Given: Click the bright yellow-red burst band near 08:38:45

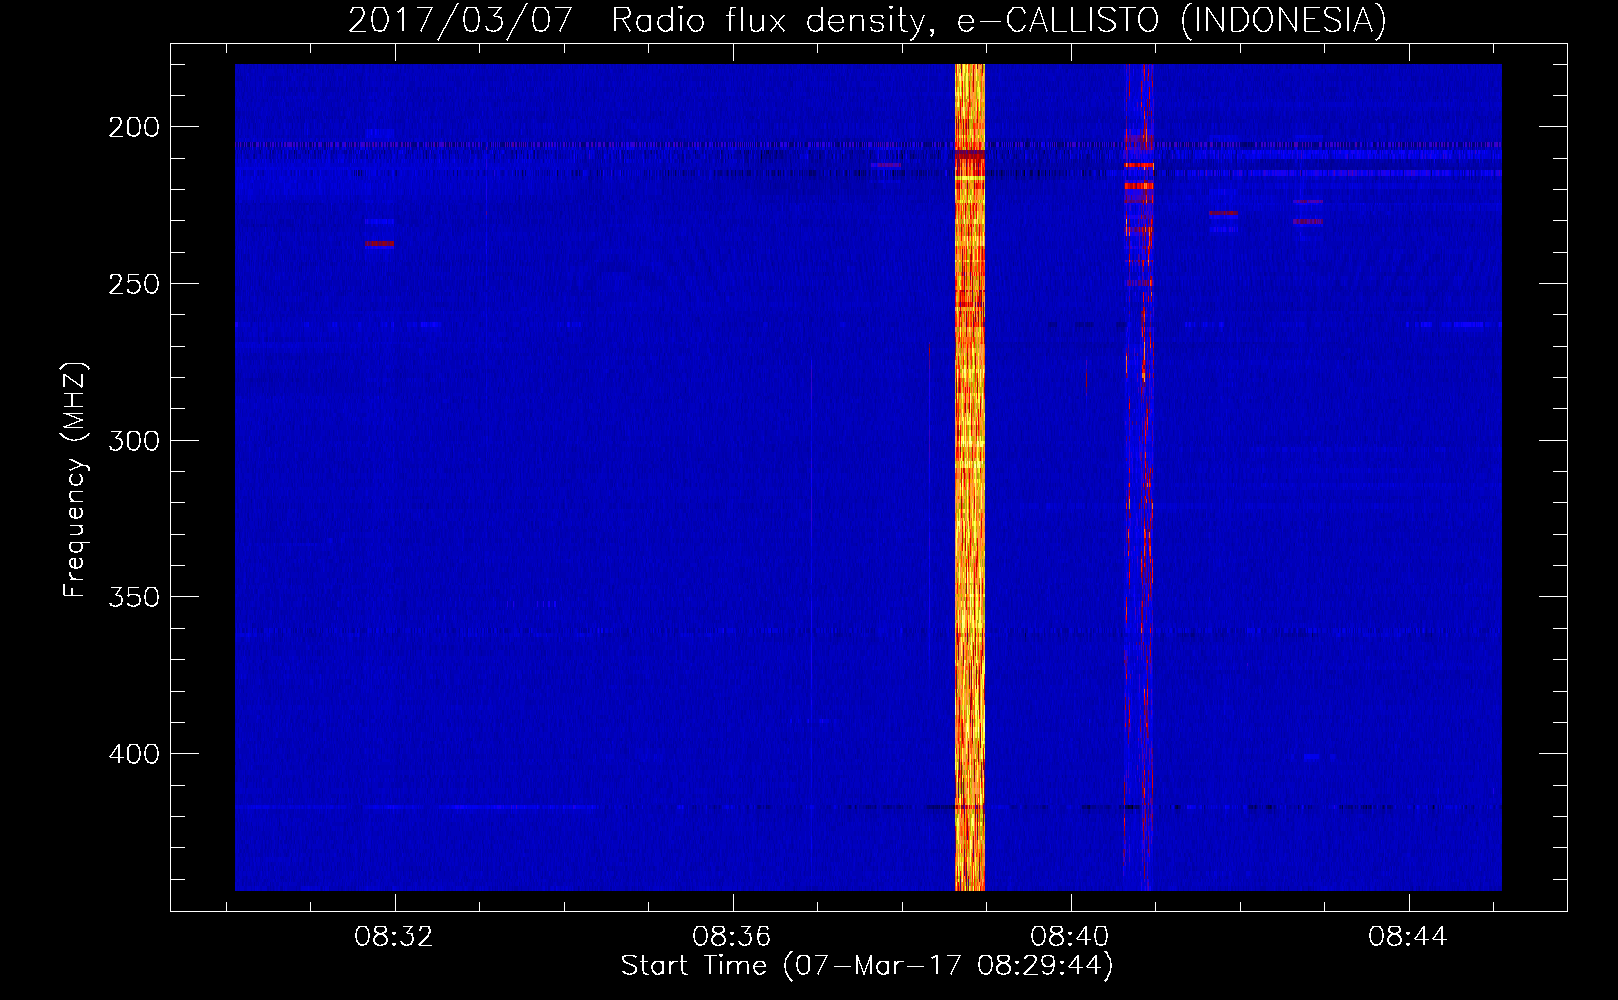Looking at the screenshot, I should [x=970, y=477].
